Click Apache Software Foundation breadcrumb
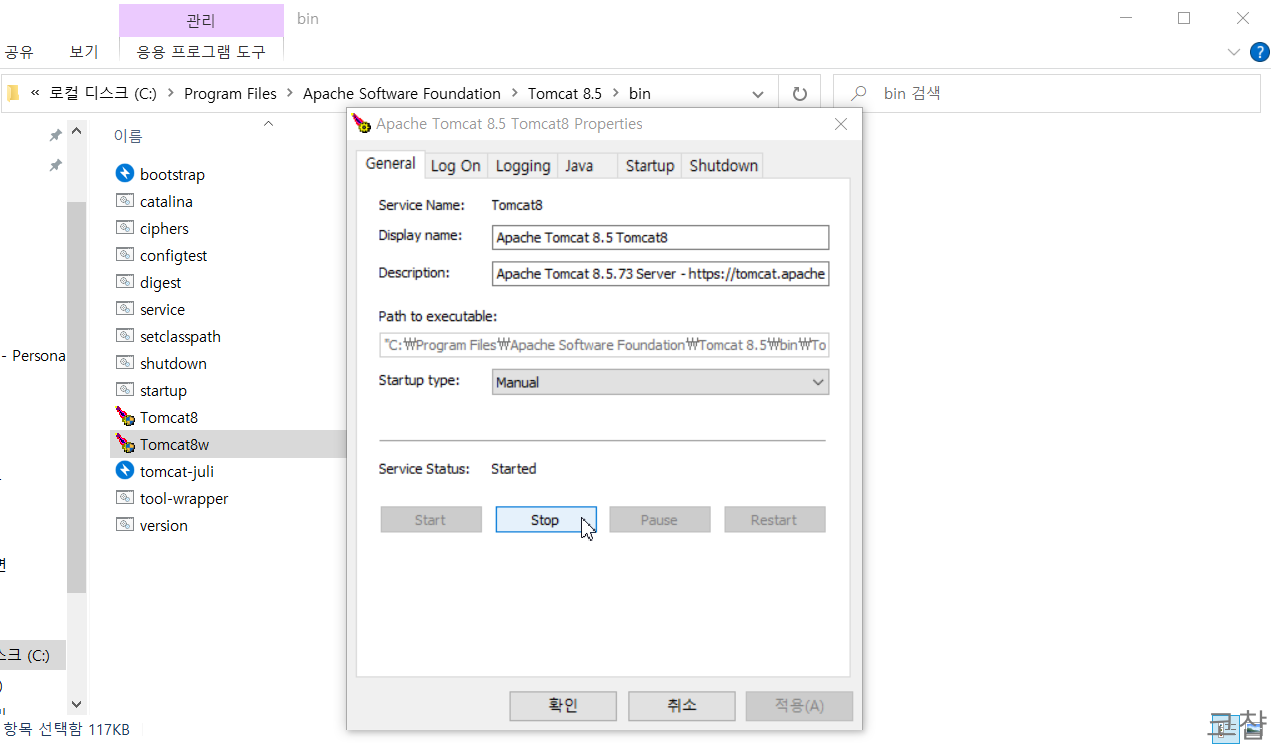This screenshot has height=744, width=1271. tap(402, 93)
